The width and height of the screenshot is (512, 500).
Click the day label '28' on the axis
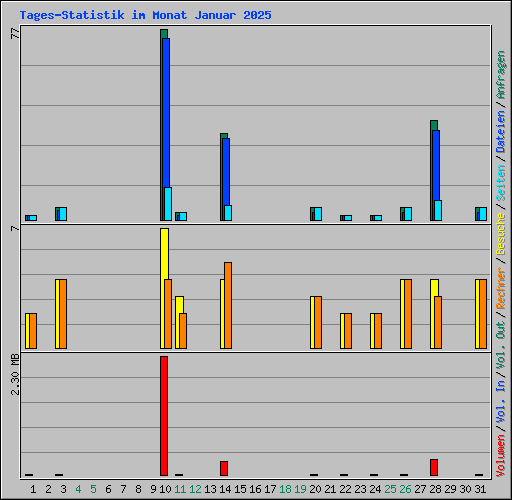435,489
